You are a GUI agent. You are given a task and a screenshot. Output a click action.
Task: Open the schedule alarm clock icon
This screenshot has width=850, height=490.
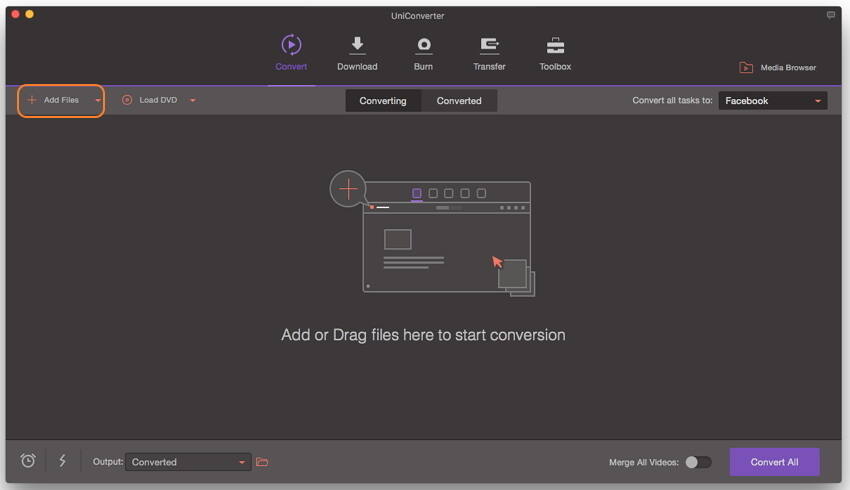(28, 461)
